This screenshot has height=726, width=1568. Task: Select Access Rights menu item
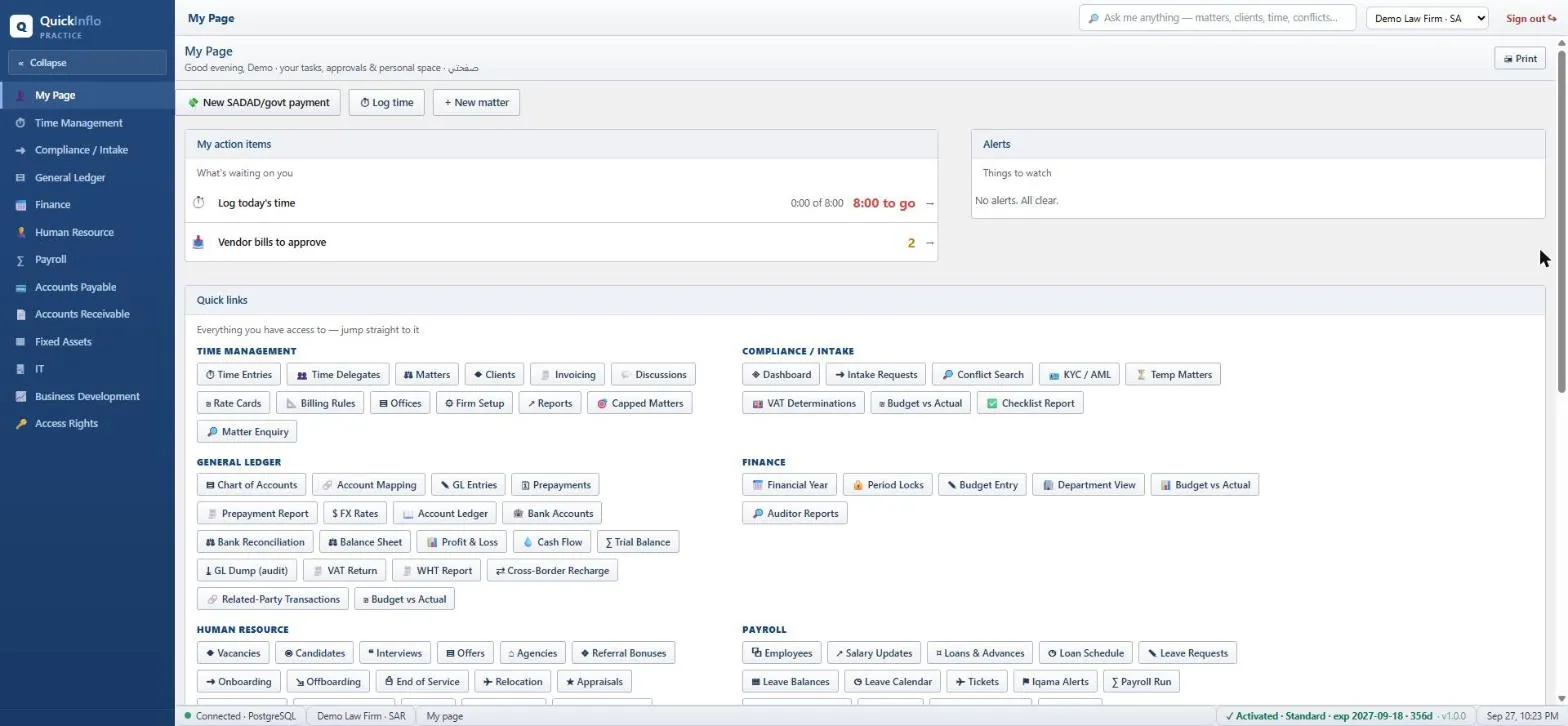point(87,424)
